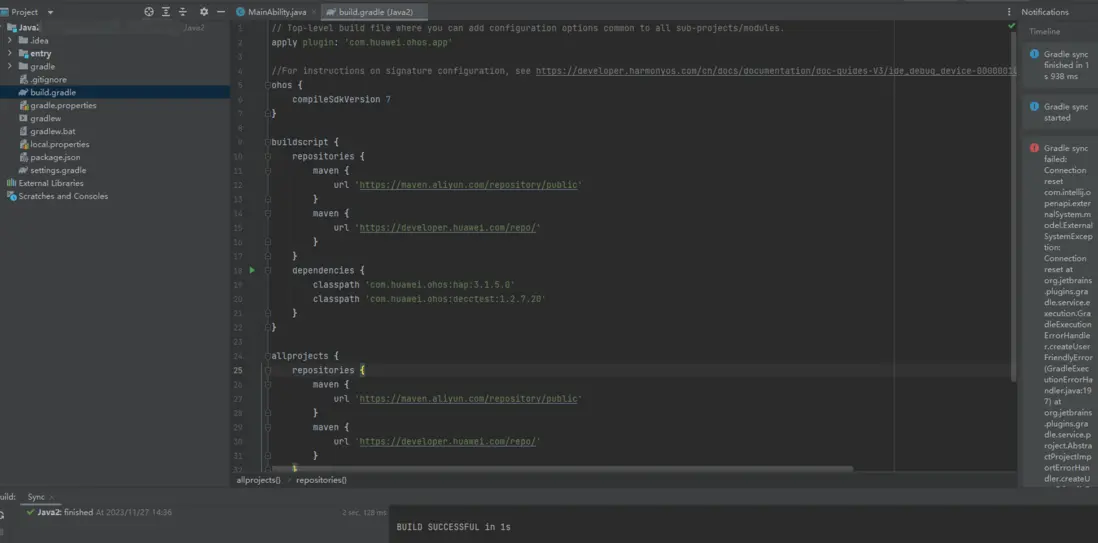Click red error icon of sync failed notification

click(1034, 148)
